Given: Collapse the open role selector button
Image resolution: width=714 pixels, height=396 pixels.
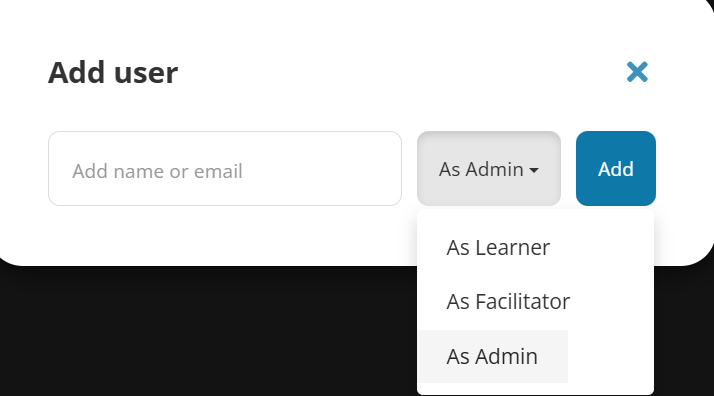Looking at the screenshot, I should (x=489, y=168).
